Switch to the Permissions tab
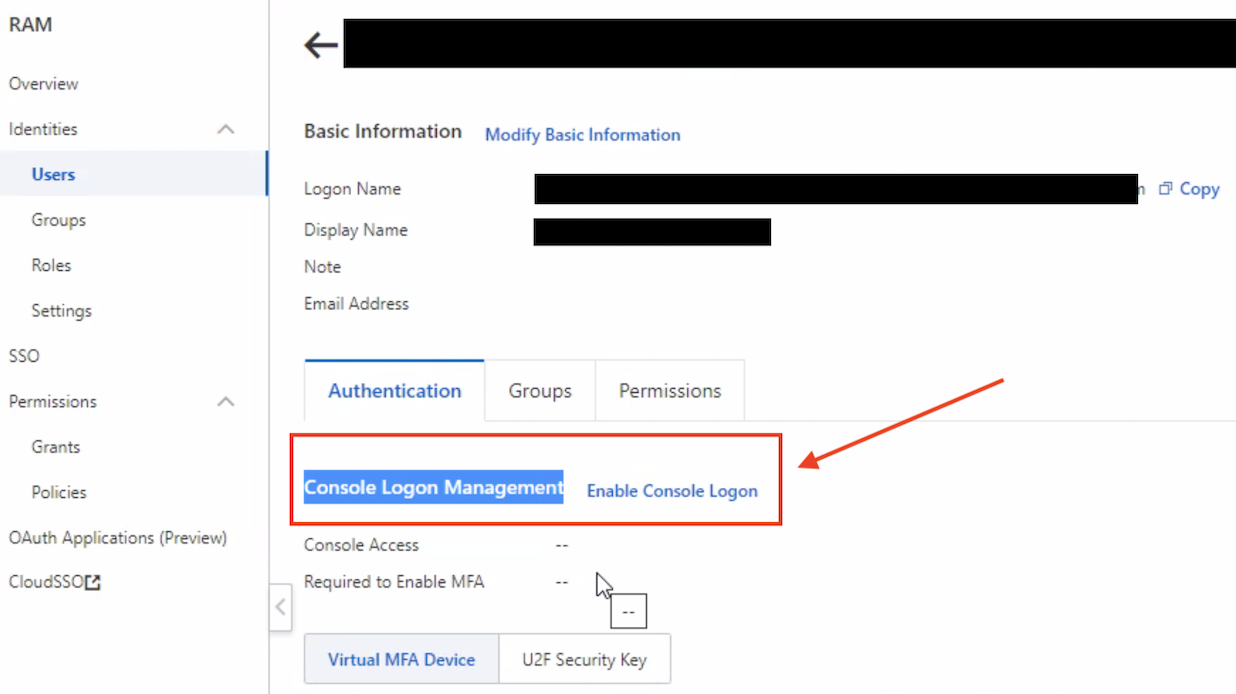The width and height of the screenshot is (1236, 694). point(670,391)
